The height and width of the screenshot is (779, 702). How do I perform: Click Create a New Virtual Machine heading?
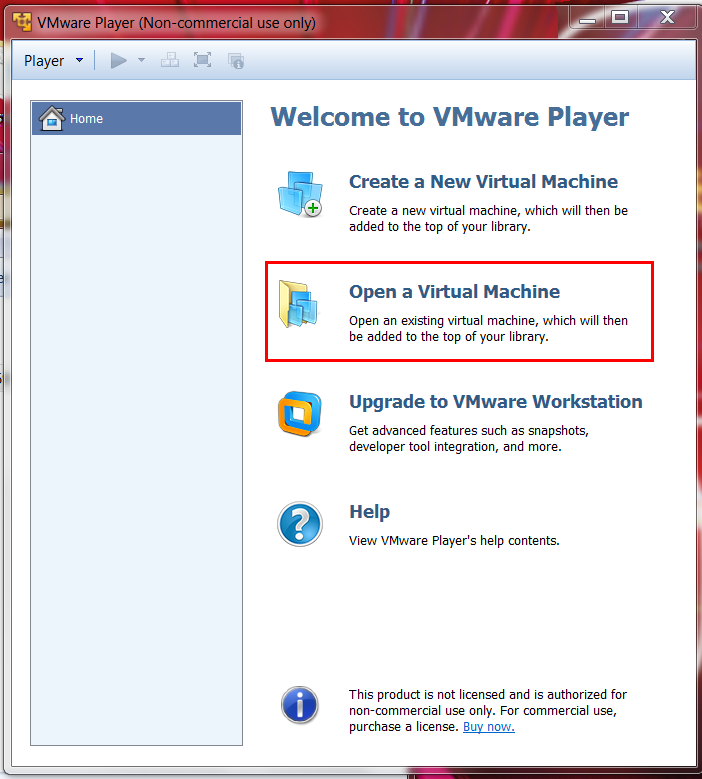483,182
